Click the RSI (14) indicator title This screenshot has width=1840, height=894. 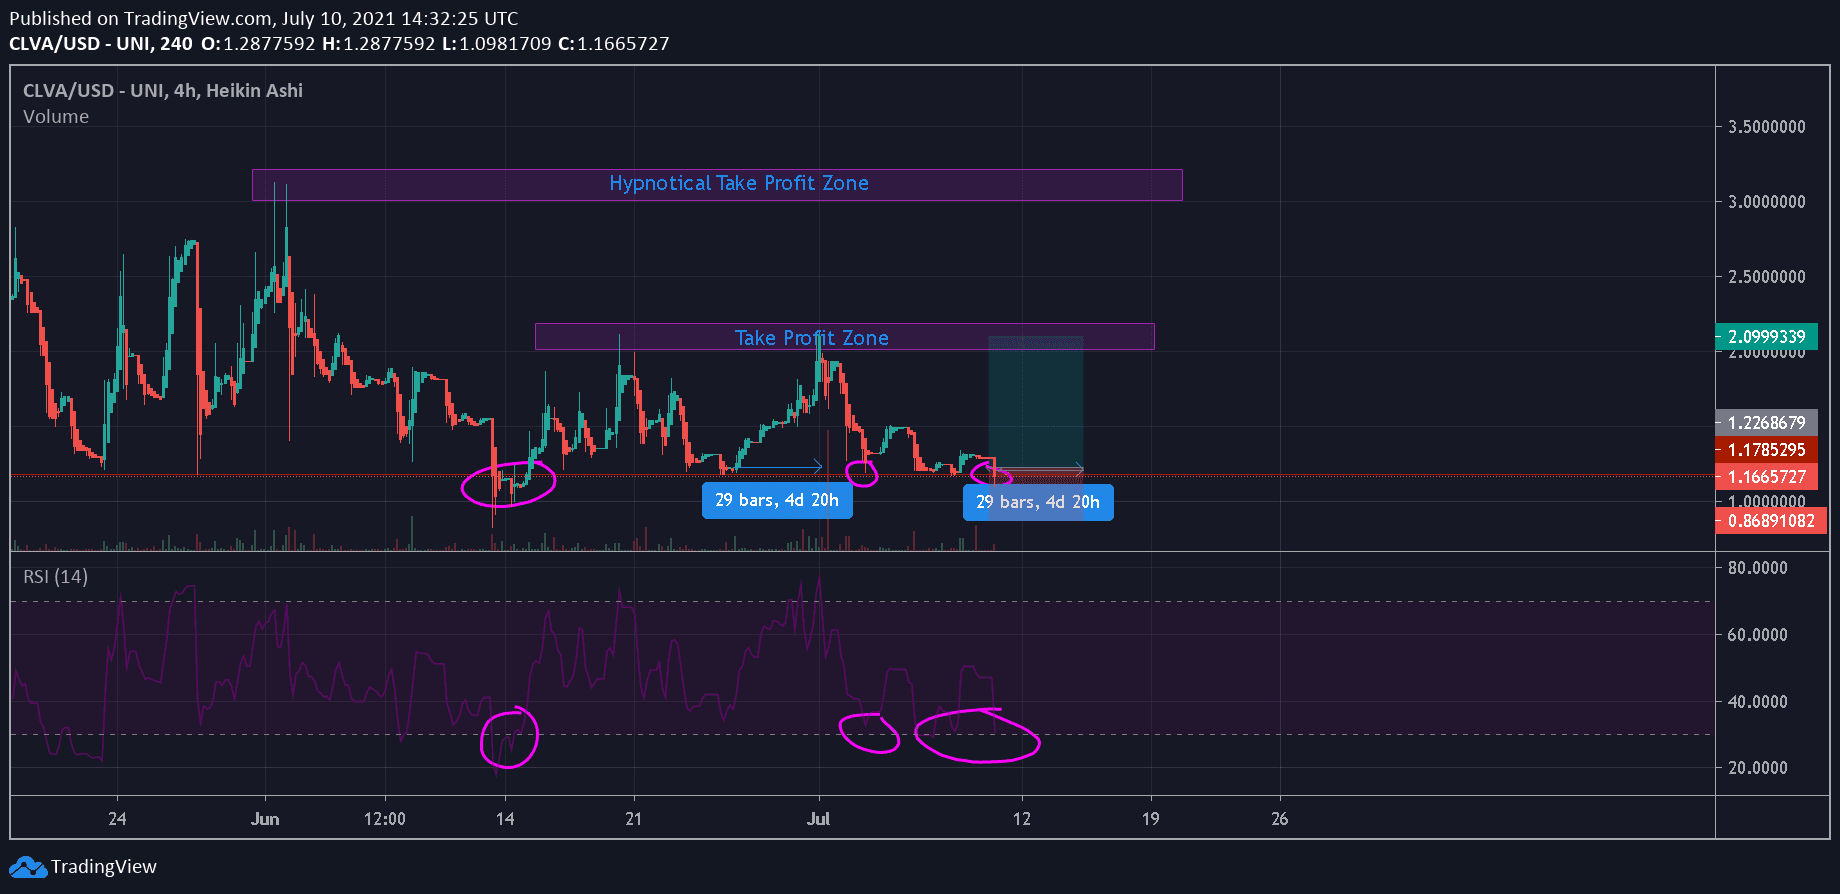click(x=55, y=577)
